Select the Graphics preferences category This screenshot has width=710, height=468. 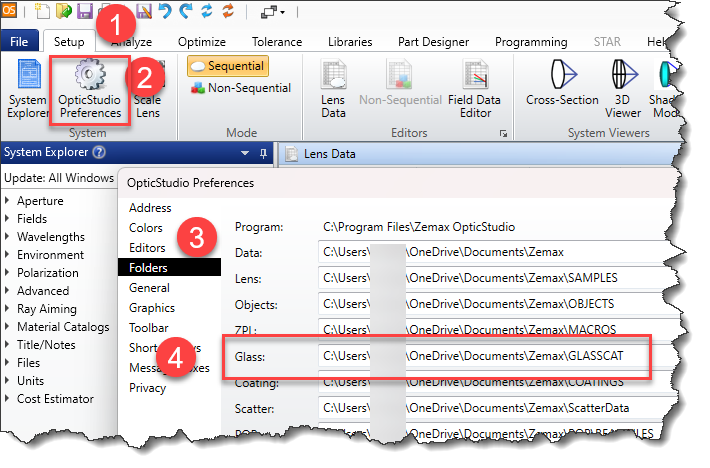coord(151,308)
